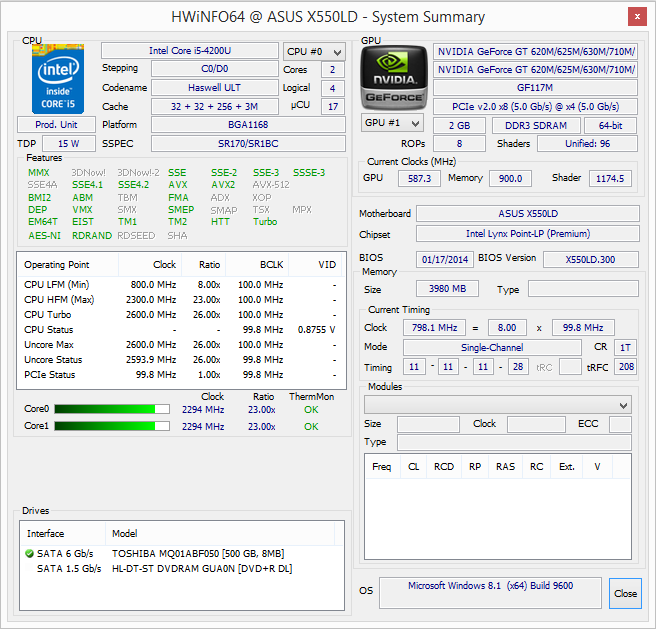
Task: Click the Intel Core i5 logo
Action: [58, 79]
